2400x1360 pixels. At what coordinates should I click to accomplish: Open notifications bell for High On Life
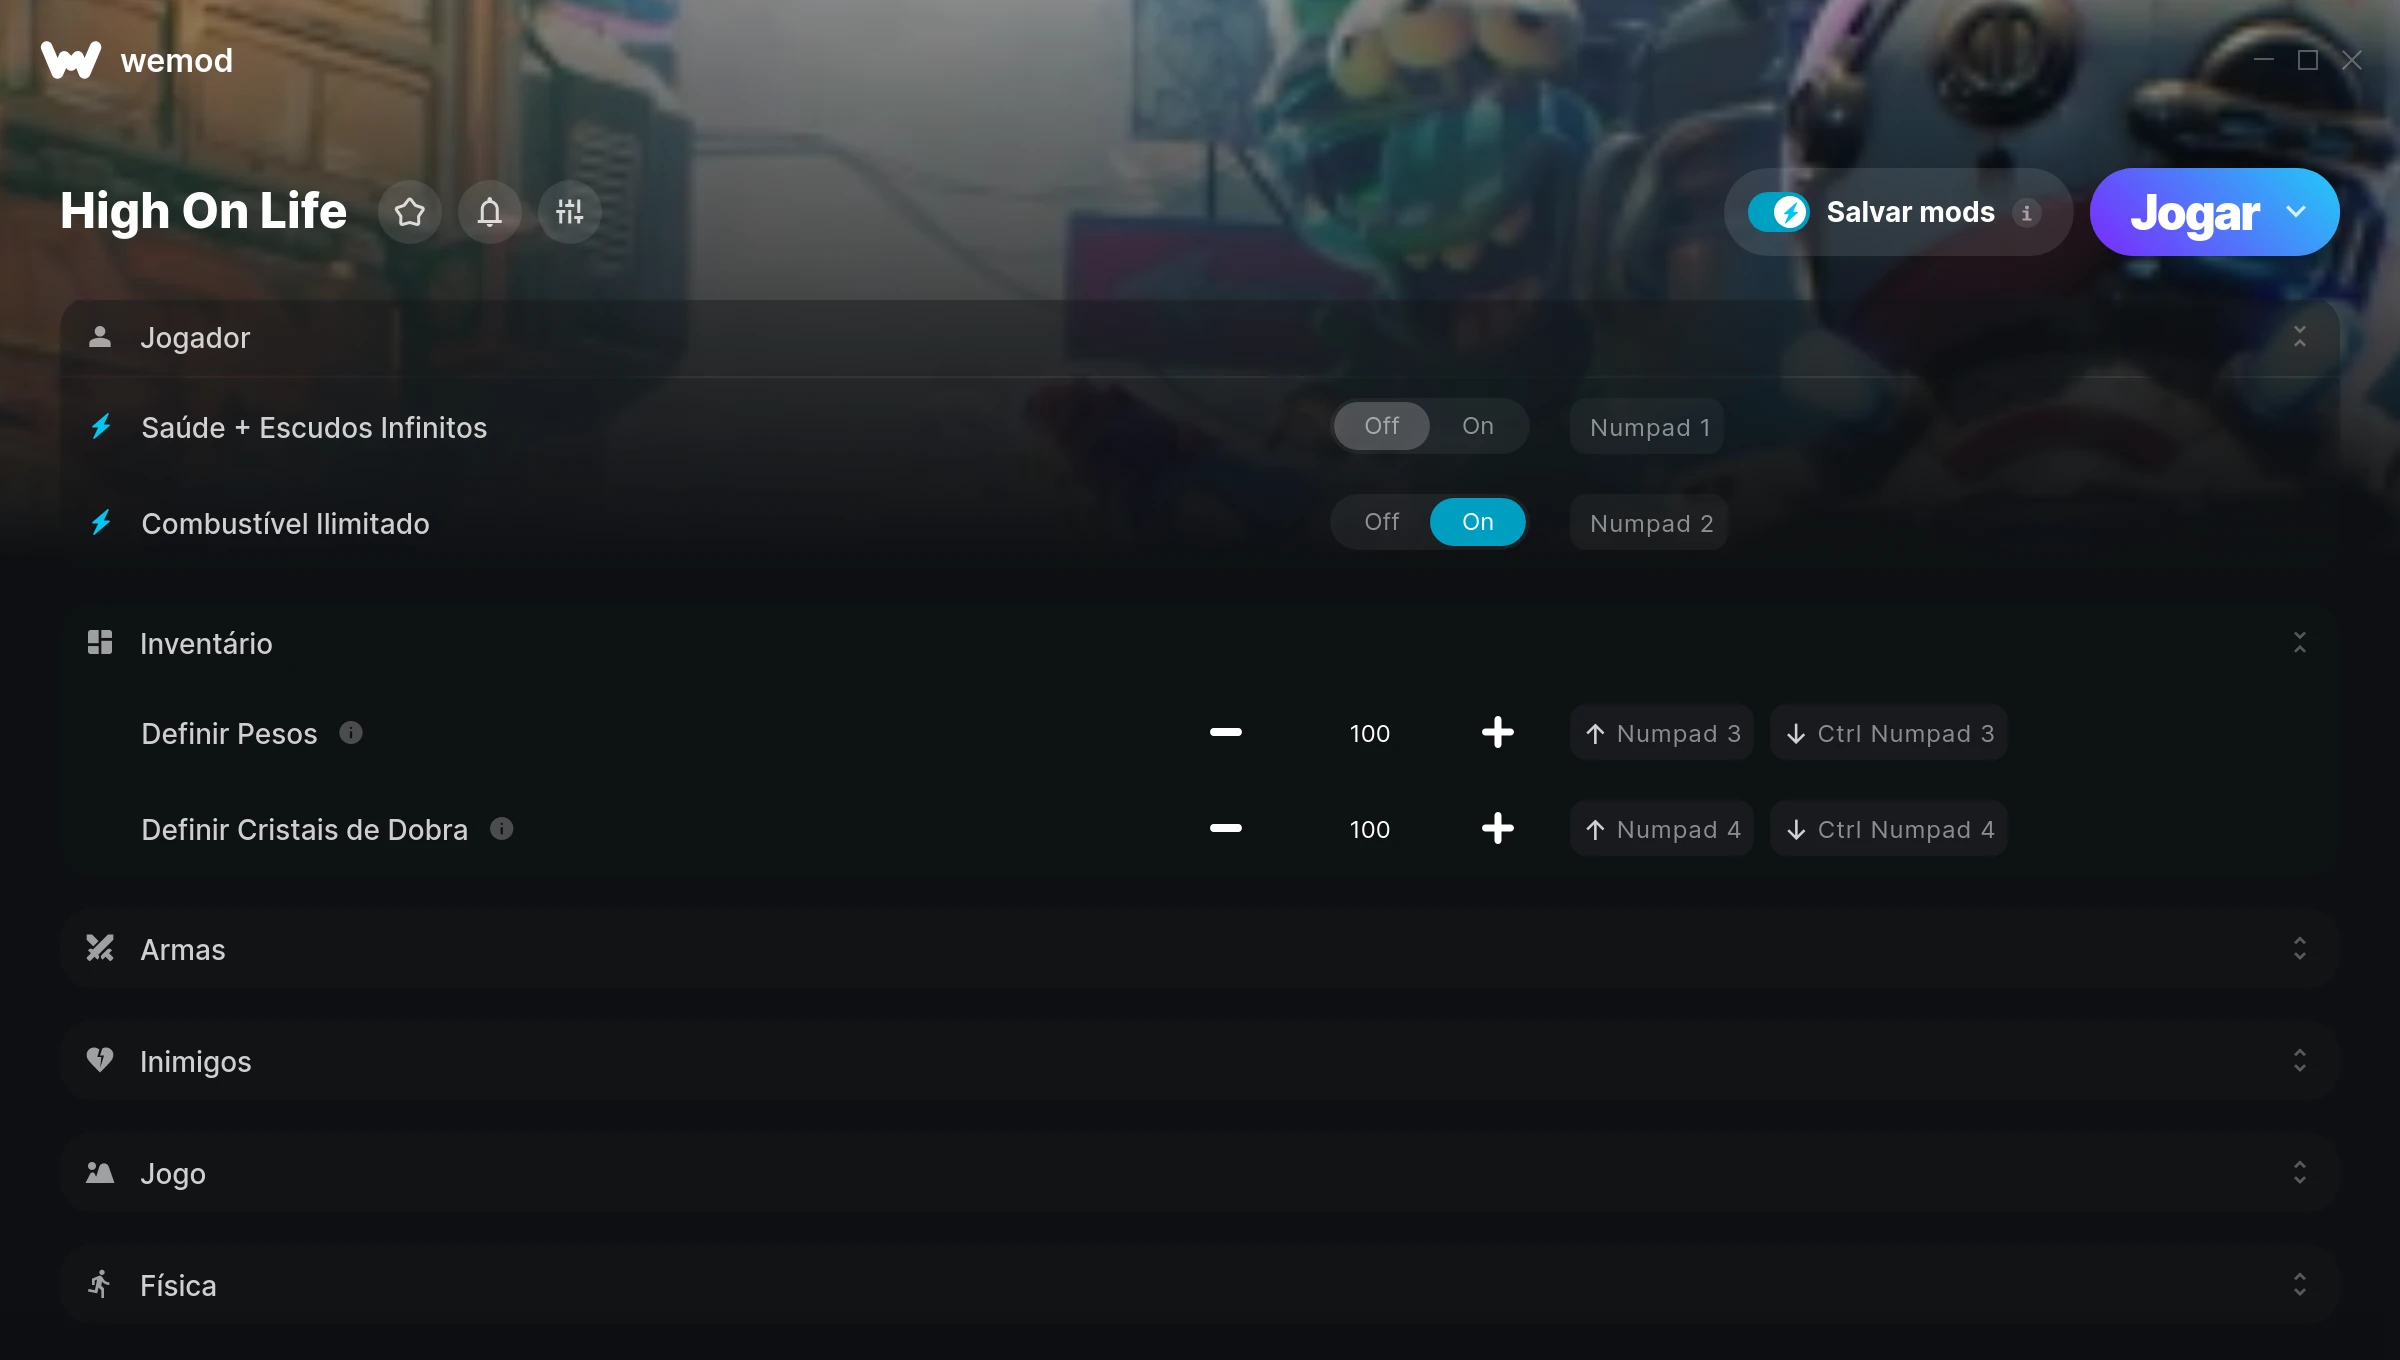tap(490, 212)
